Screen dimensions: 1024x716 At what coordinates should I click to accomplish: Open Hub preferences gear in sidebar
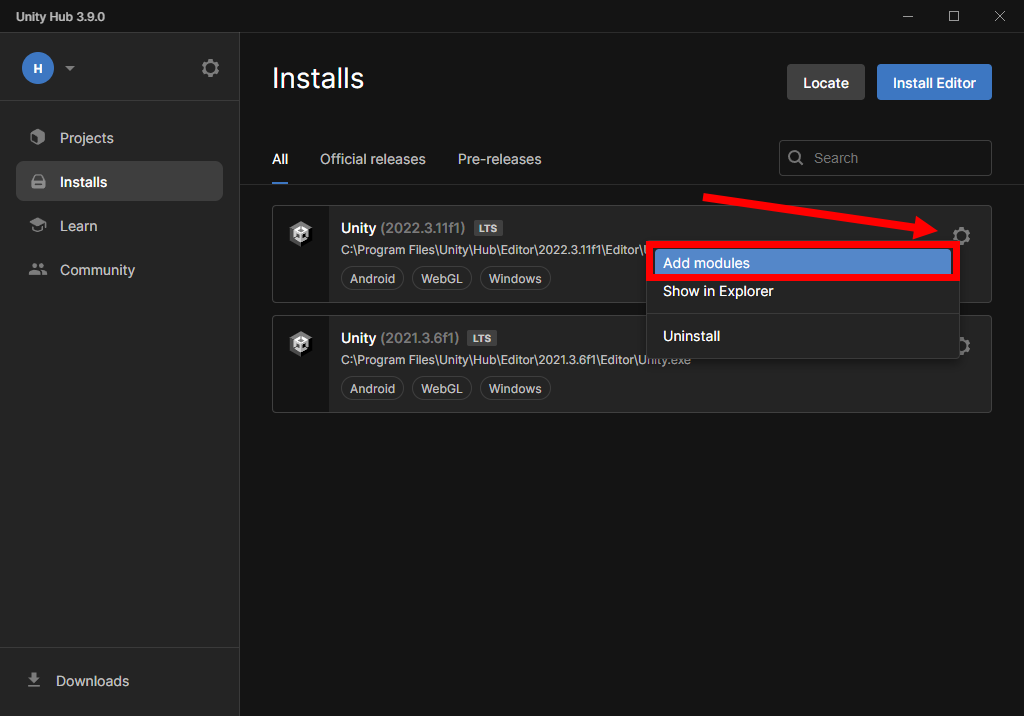(x=210, y=68)
